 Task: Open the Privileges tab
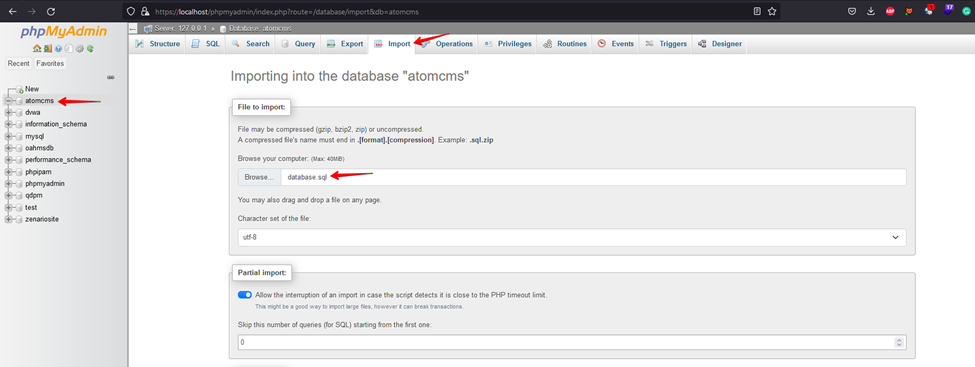click(507, 44)
